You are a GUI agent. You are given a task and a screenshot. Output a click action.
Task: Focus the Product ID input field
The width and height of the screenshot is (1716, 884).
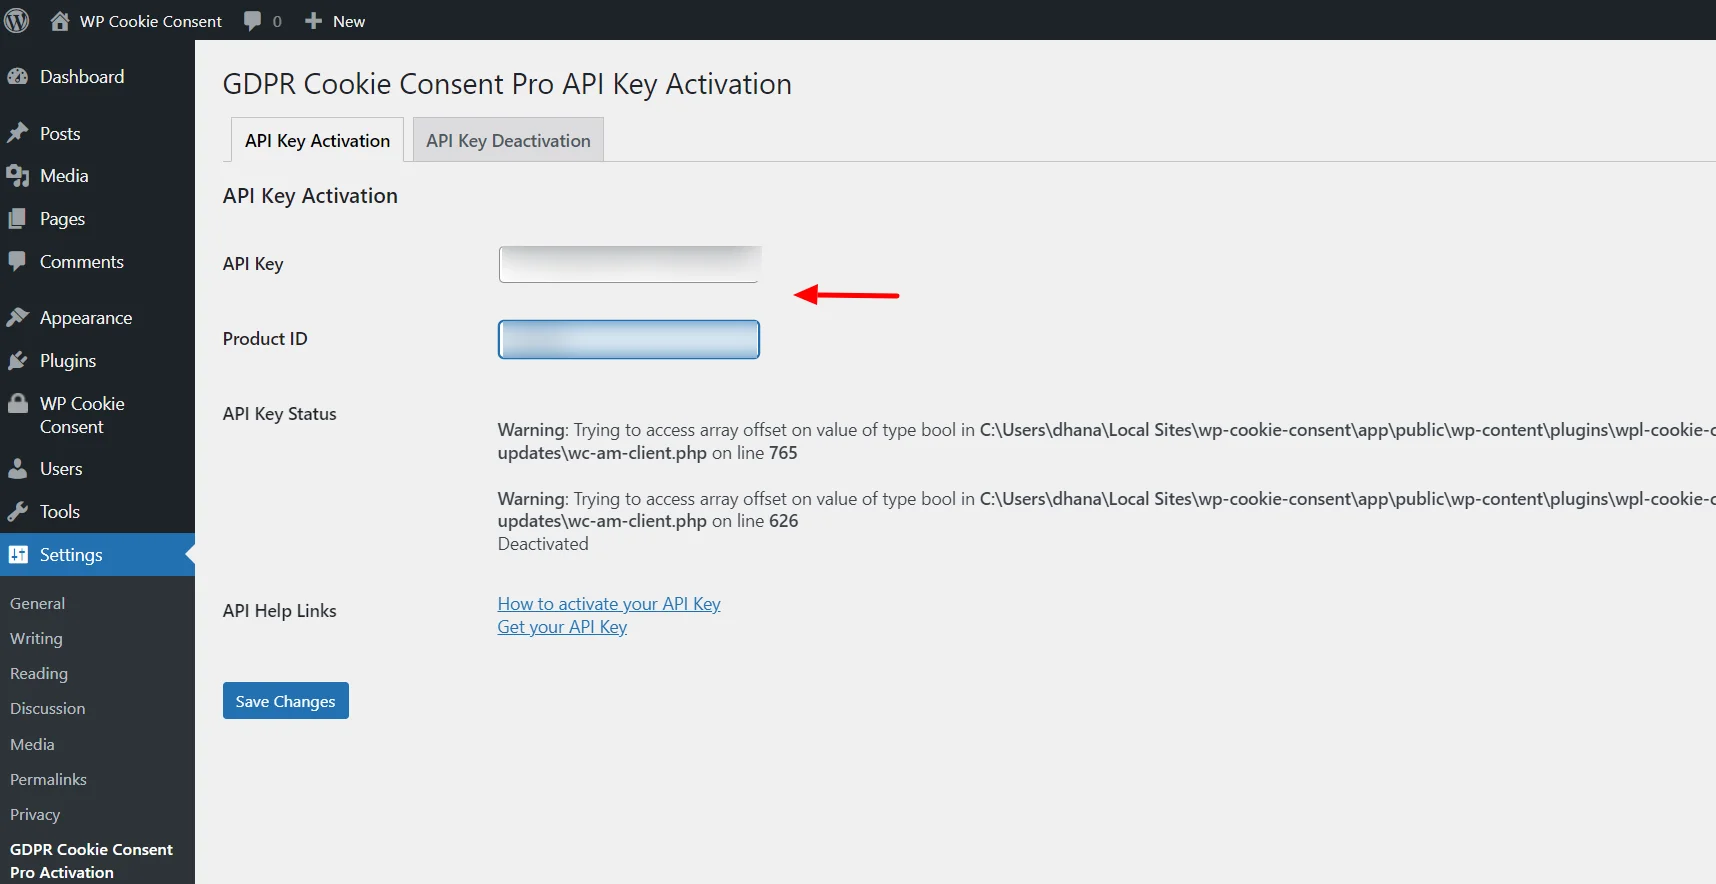(629, 339)
